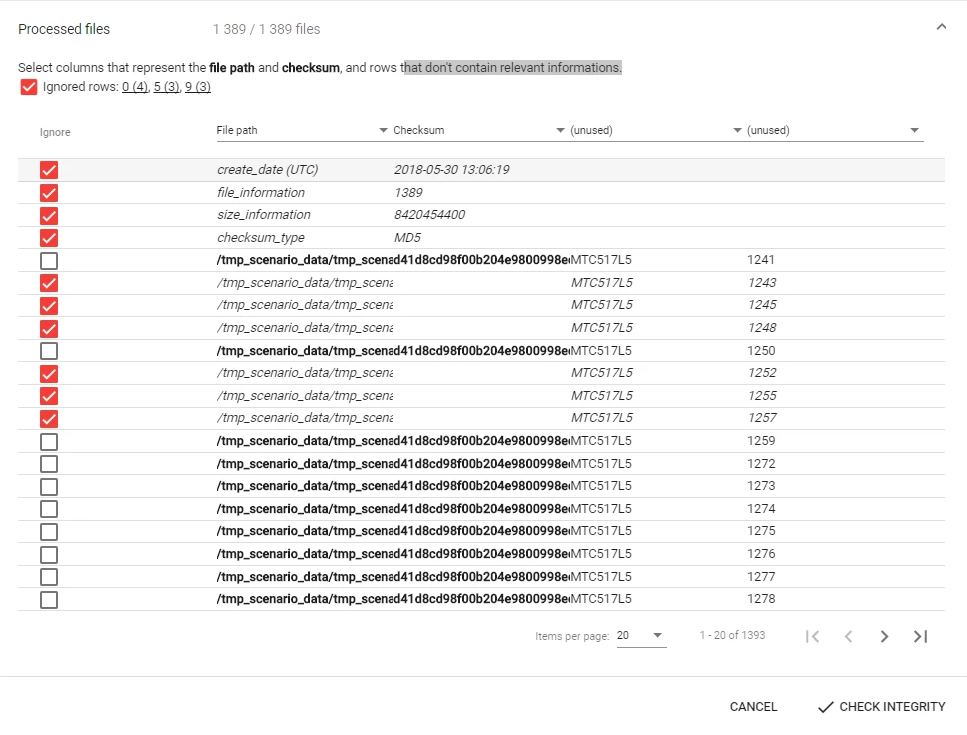This screenshot has width=967, height=735.
Task: Uncheck ignore box for row 1243
Action: tap(49, 283)
